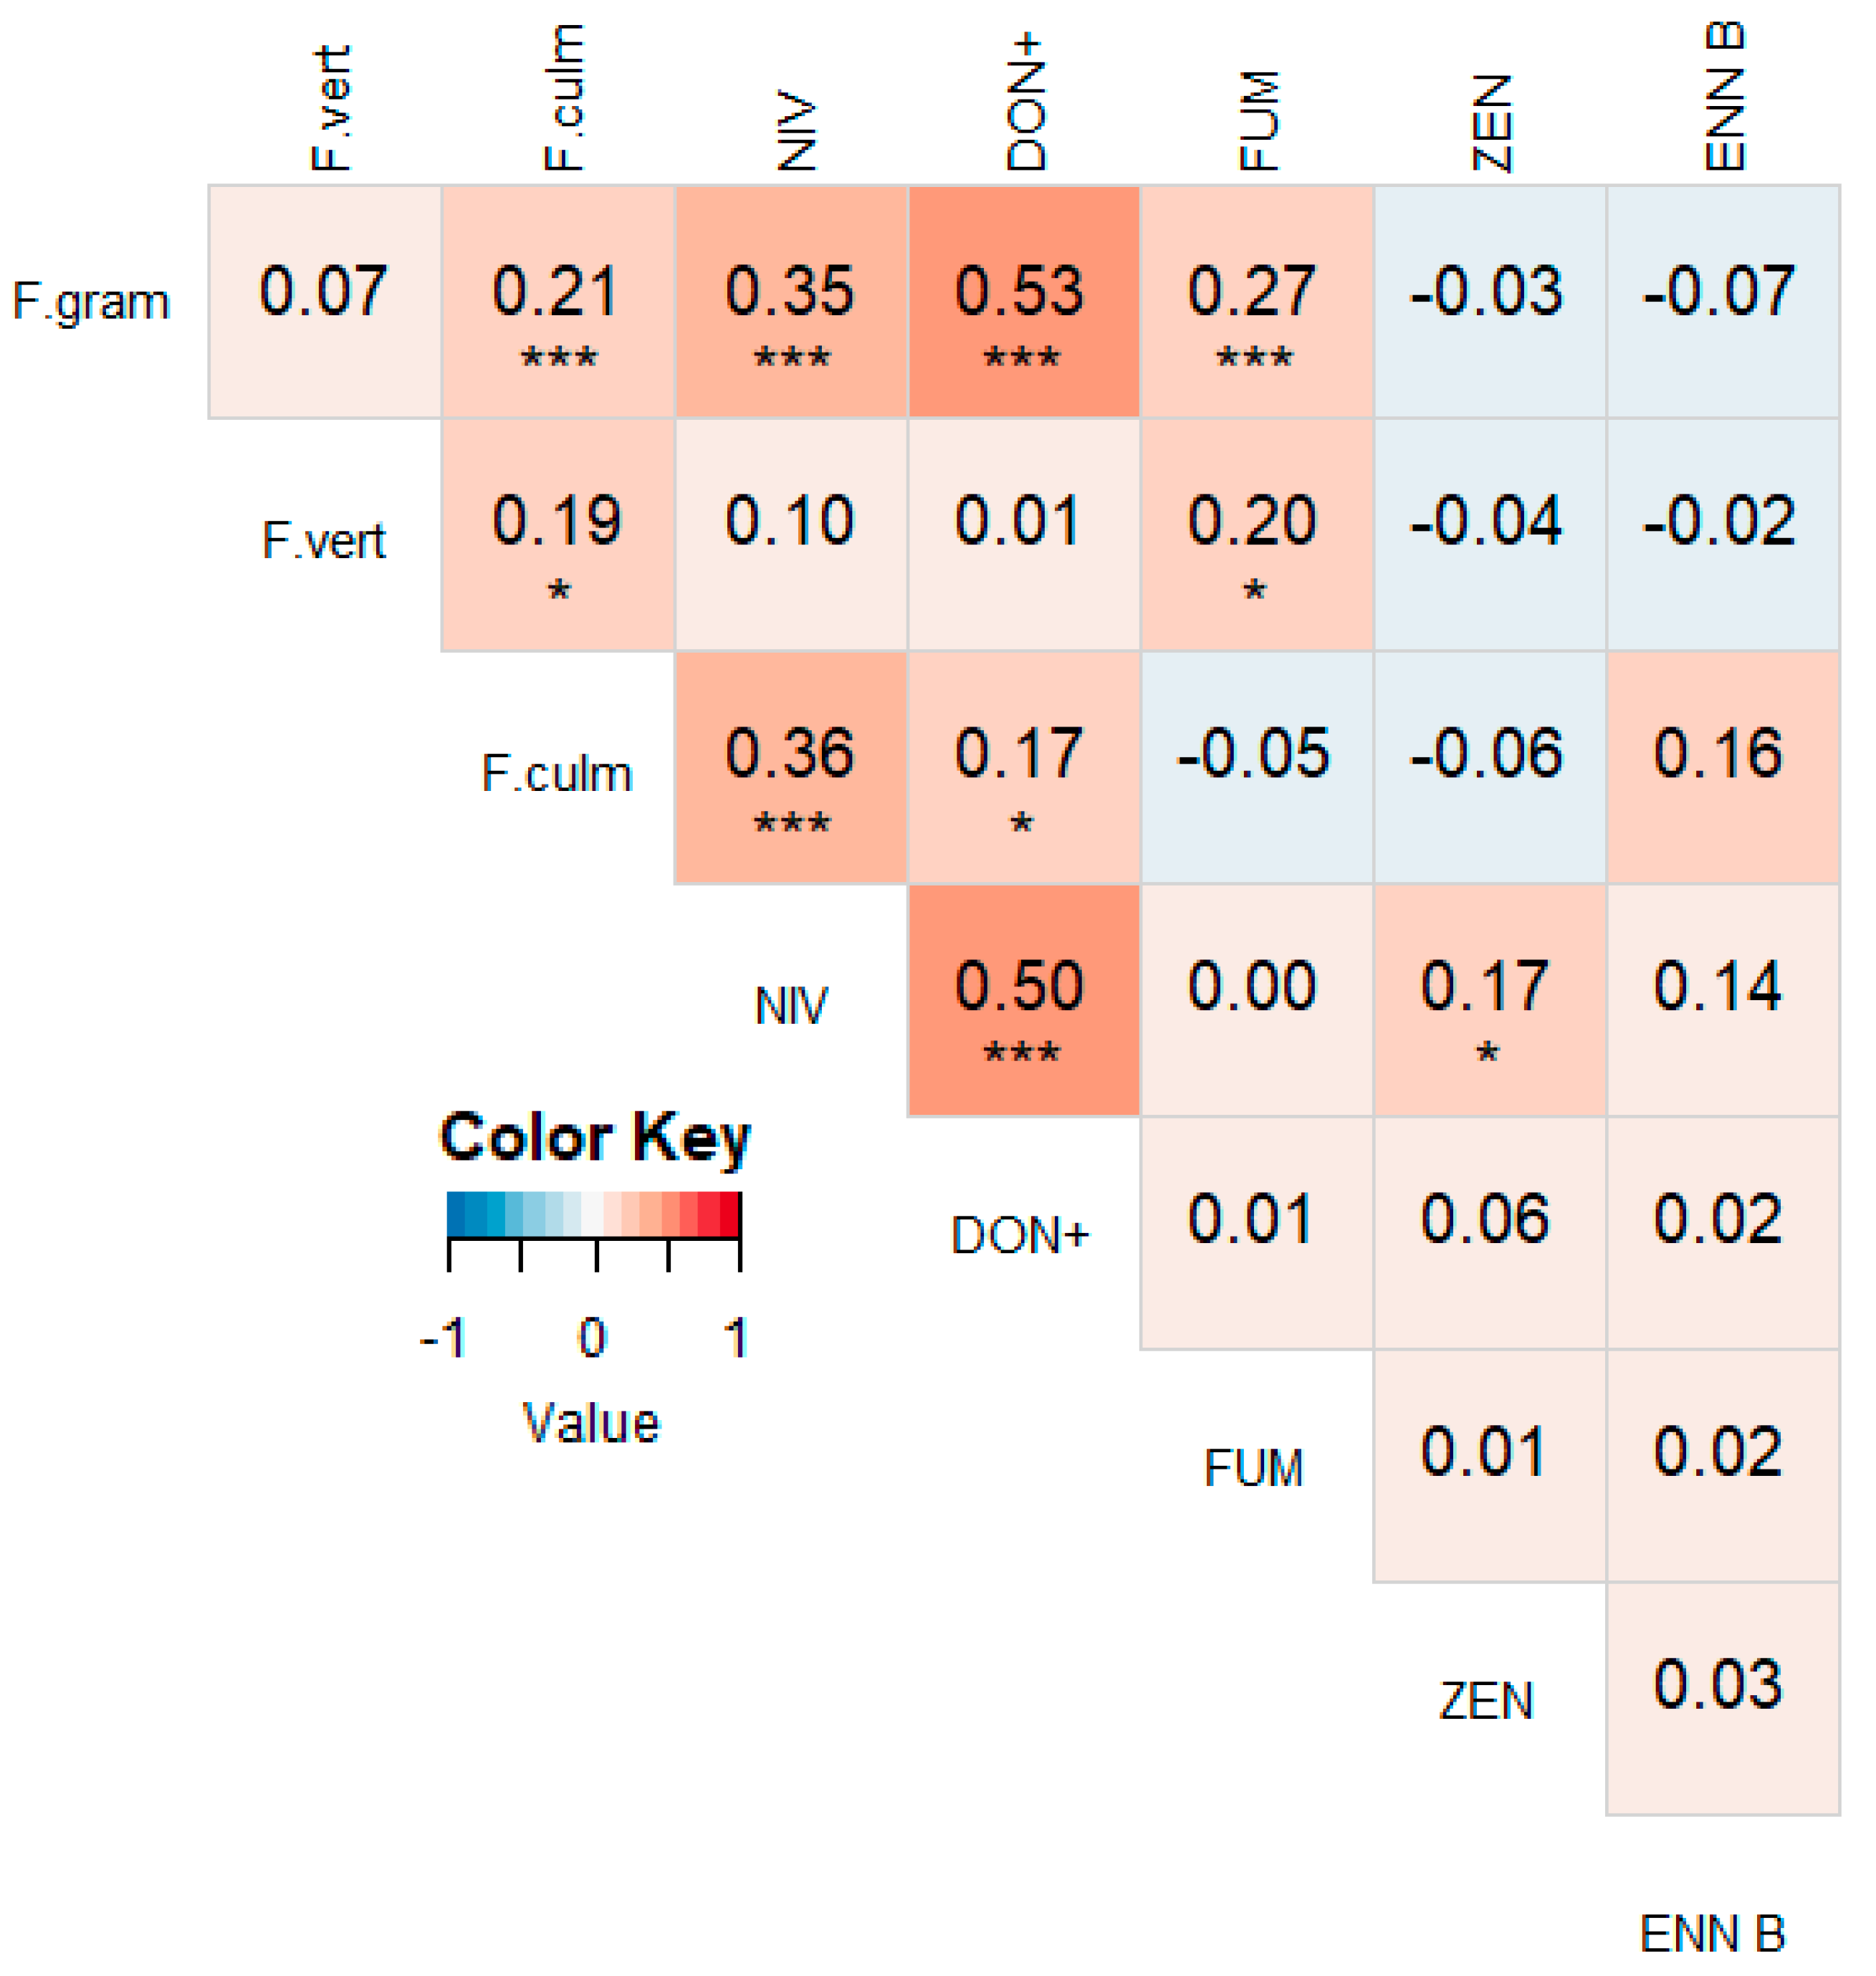Click the 0.19 F.vert versus F.culm cell

click(x=558, y=534)
